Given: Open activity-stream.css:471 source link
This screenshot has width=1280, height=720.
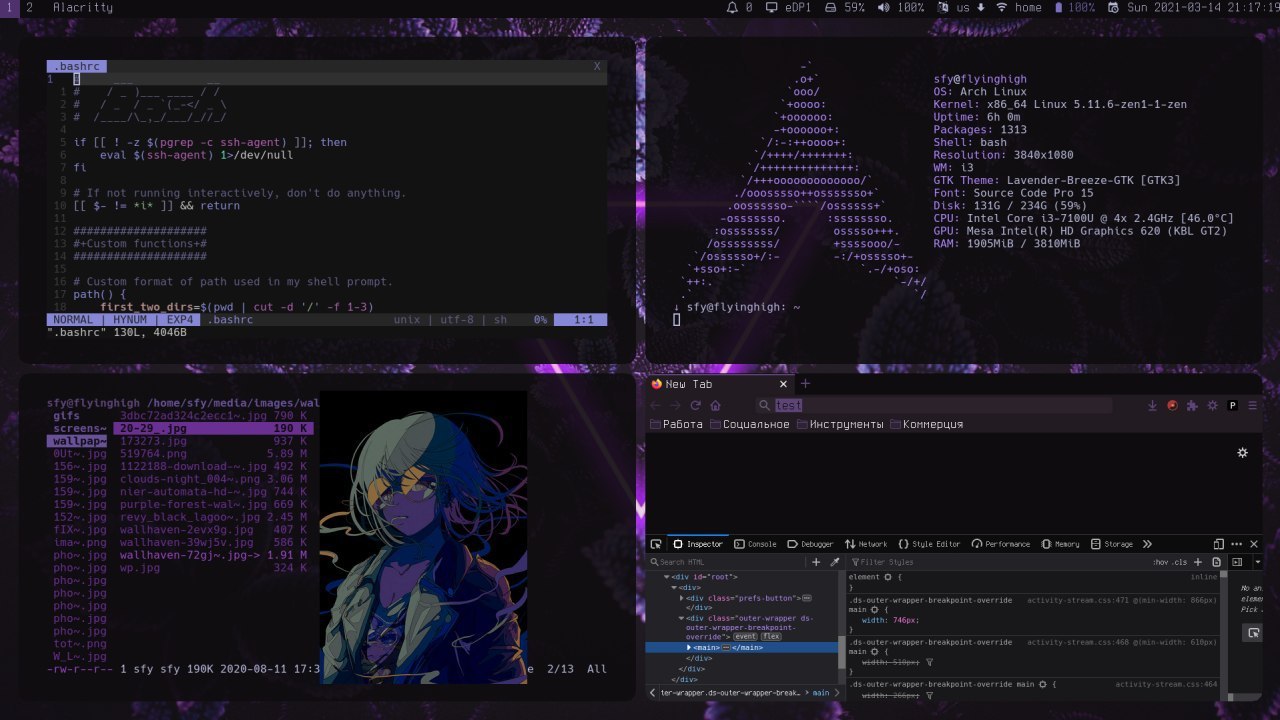Looking at the screenshot, I should point(1122,600).
